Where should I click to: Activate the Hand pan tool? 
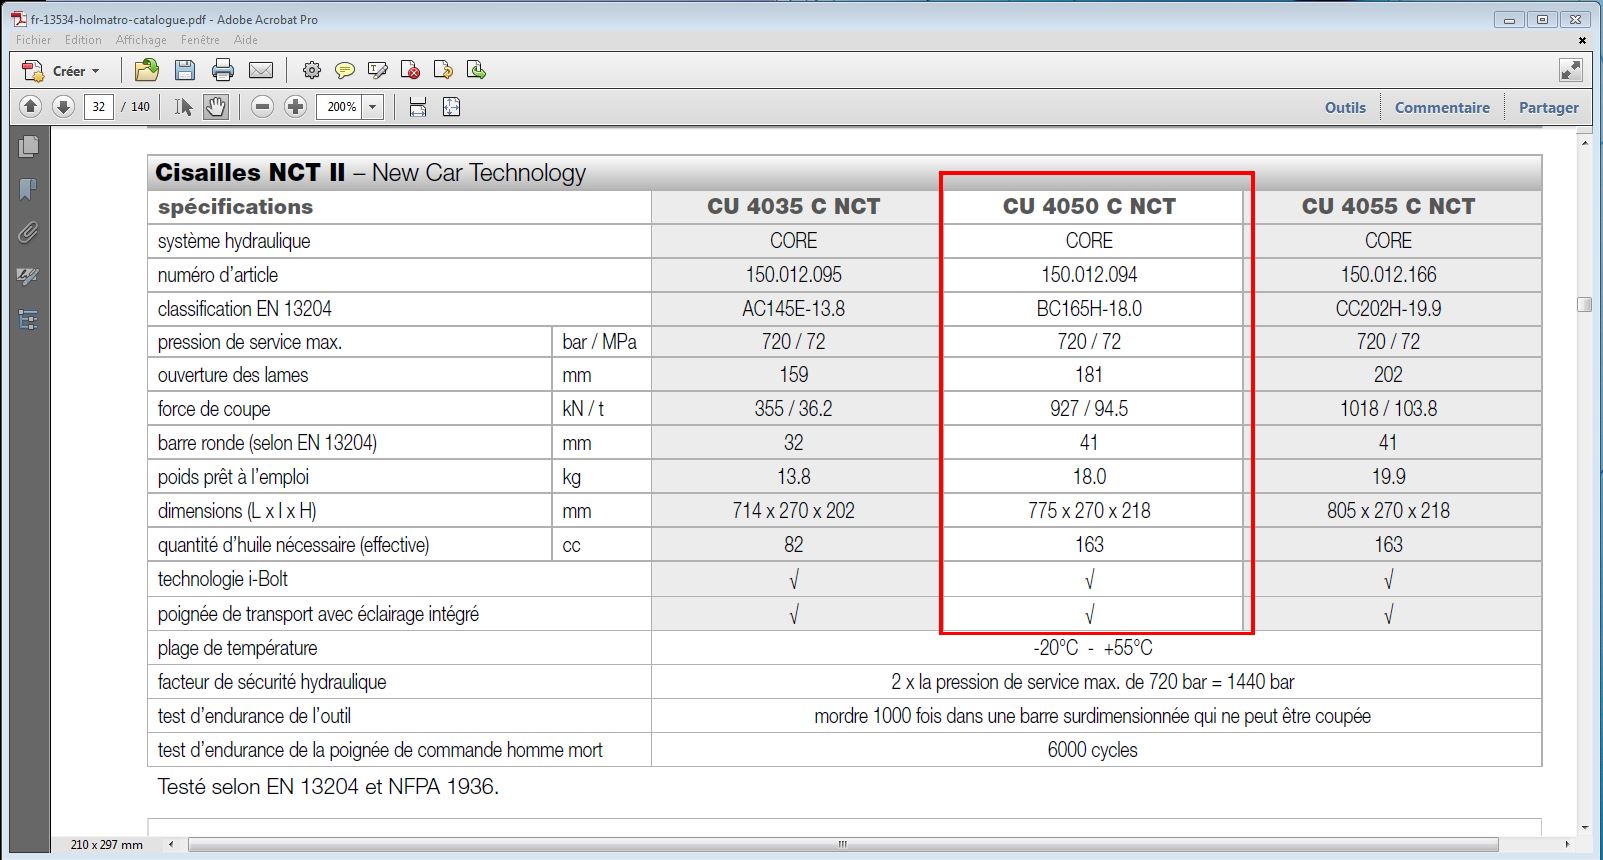(216, 106)
